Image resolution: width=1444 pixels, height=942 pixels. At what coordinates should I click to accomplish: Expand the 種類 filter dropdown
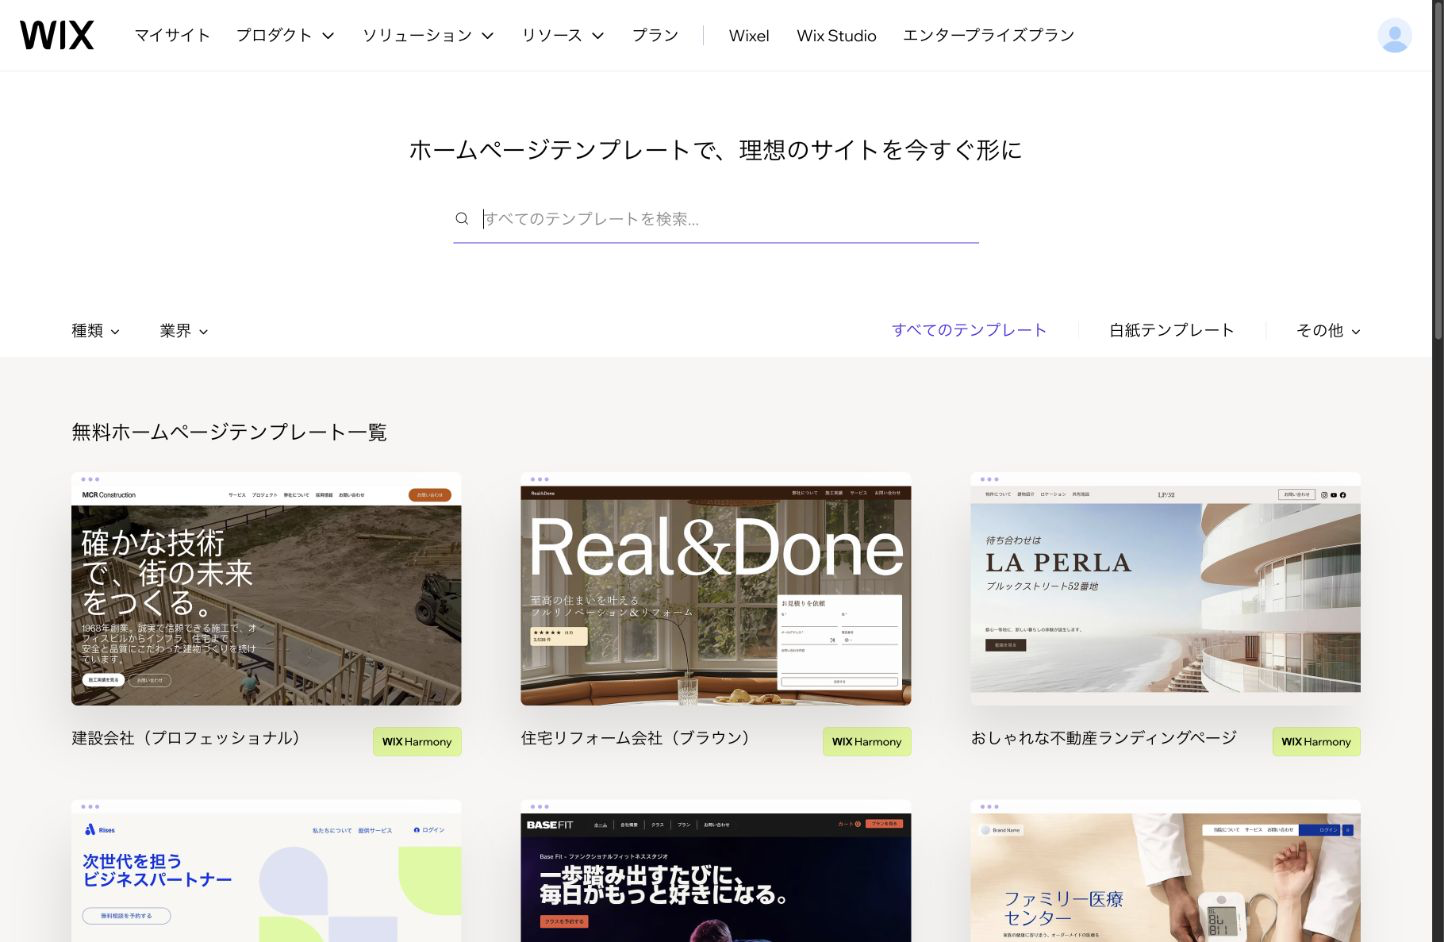coord(96,330)
